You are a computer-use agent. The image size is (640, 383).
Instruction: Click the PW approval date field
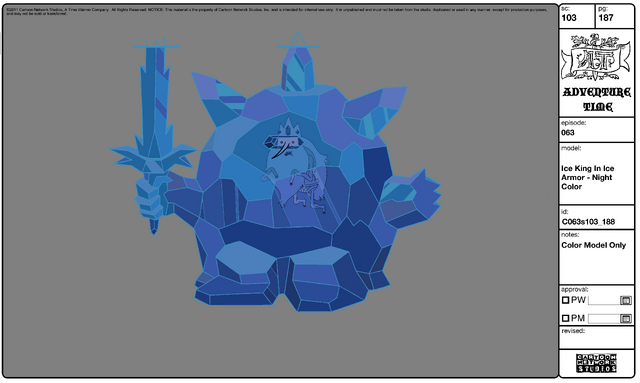[604, 301]
